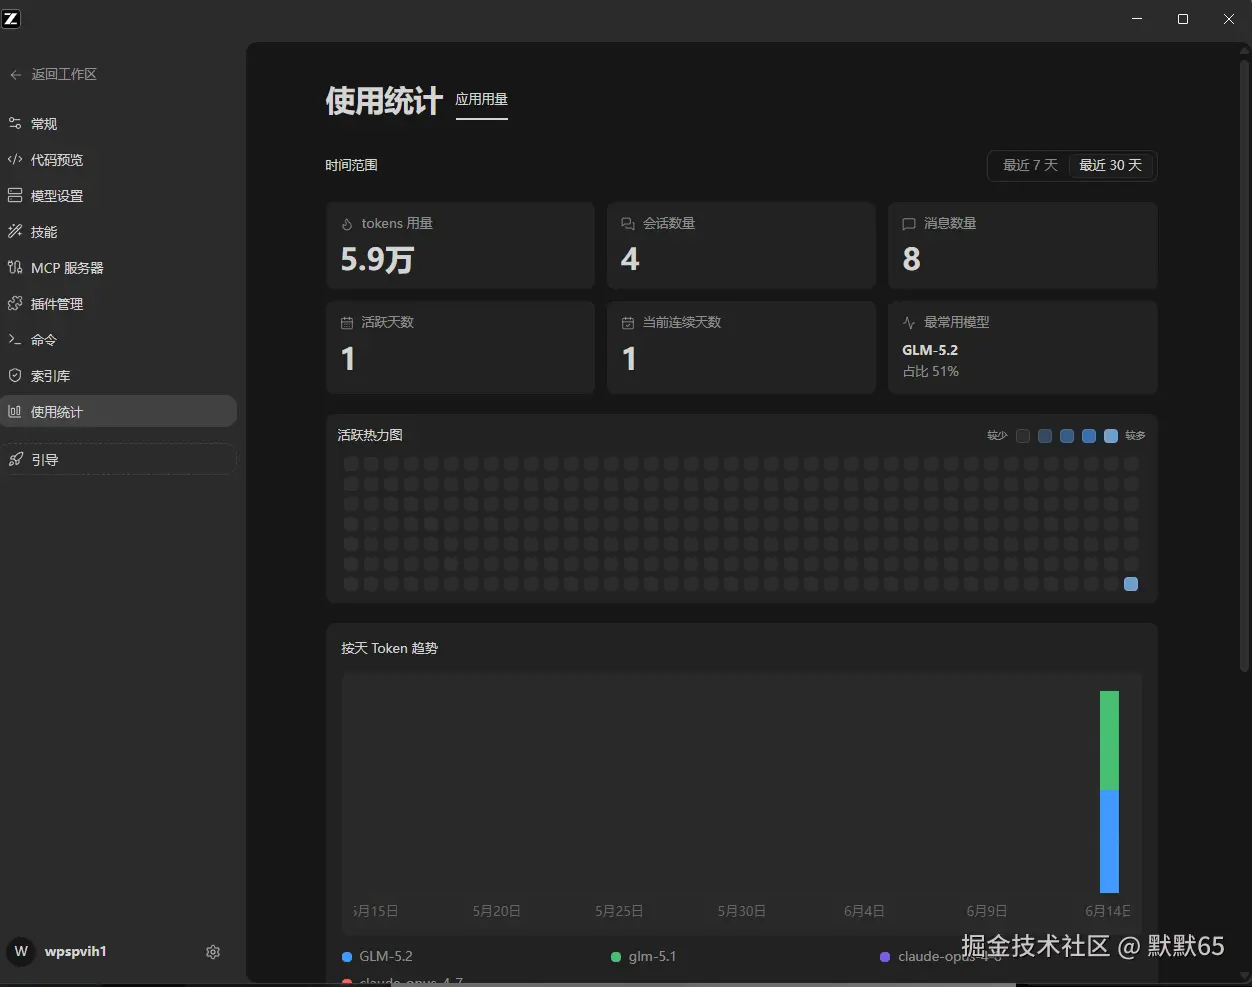Click the 索引库 shield icon
Image resolution: width=1252 pixels, height=987 pixels.
coord(15,376)
